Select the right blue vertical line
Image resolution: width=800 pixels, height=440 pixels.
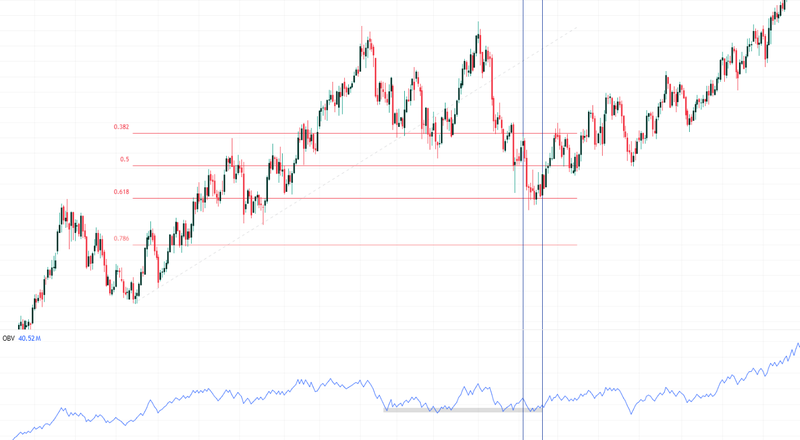[x=542, y=219]
